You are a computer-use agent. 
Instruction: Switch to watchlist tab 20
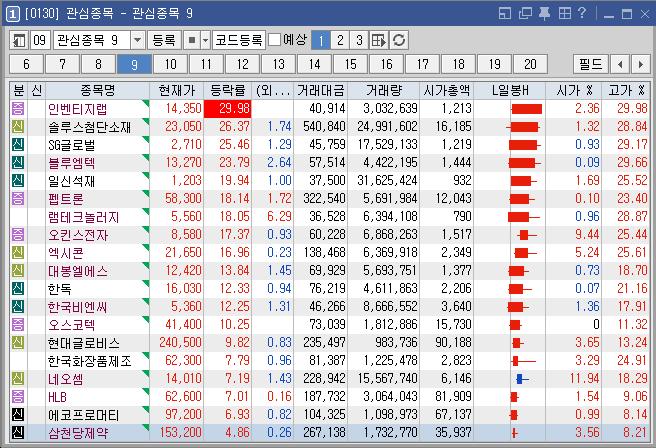530,64
